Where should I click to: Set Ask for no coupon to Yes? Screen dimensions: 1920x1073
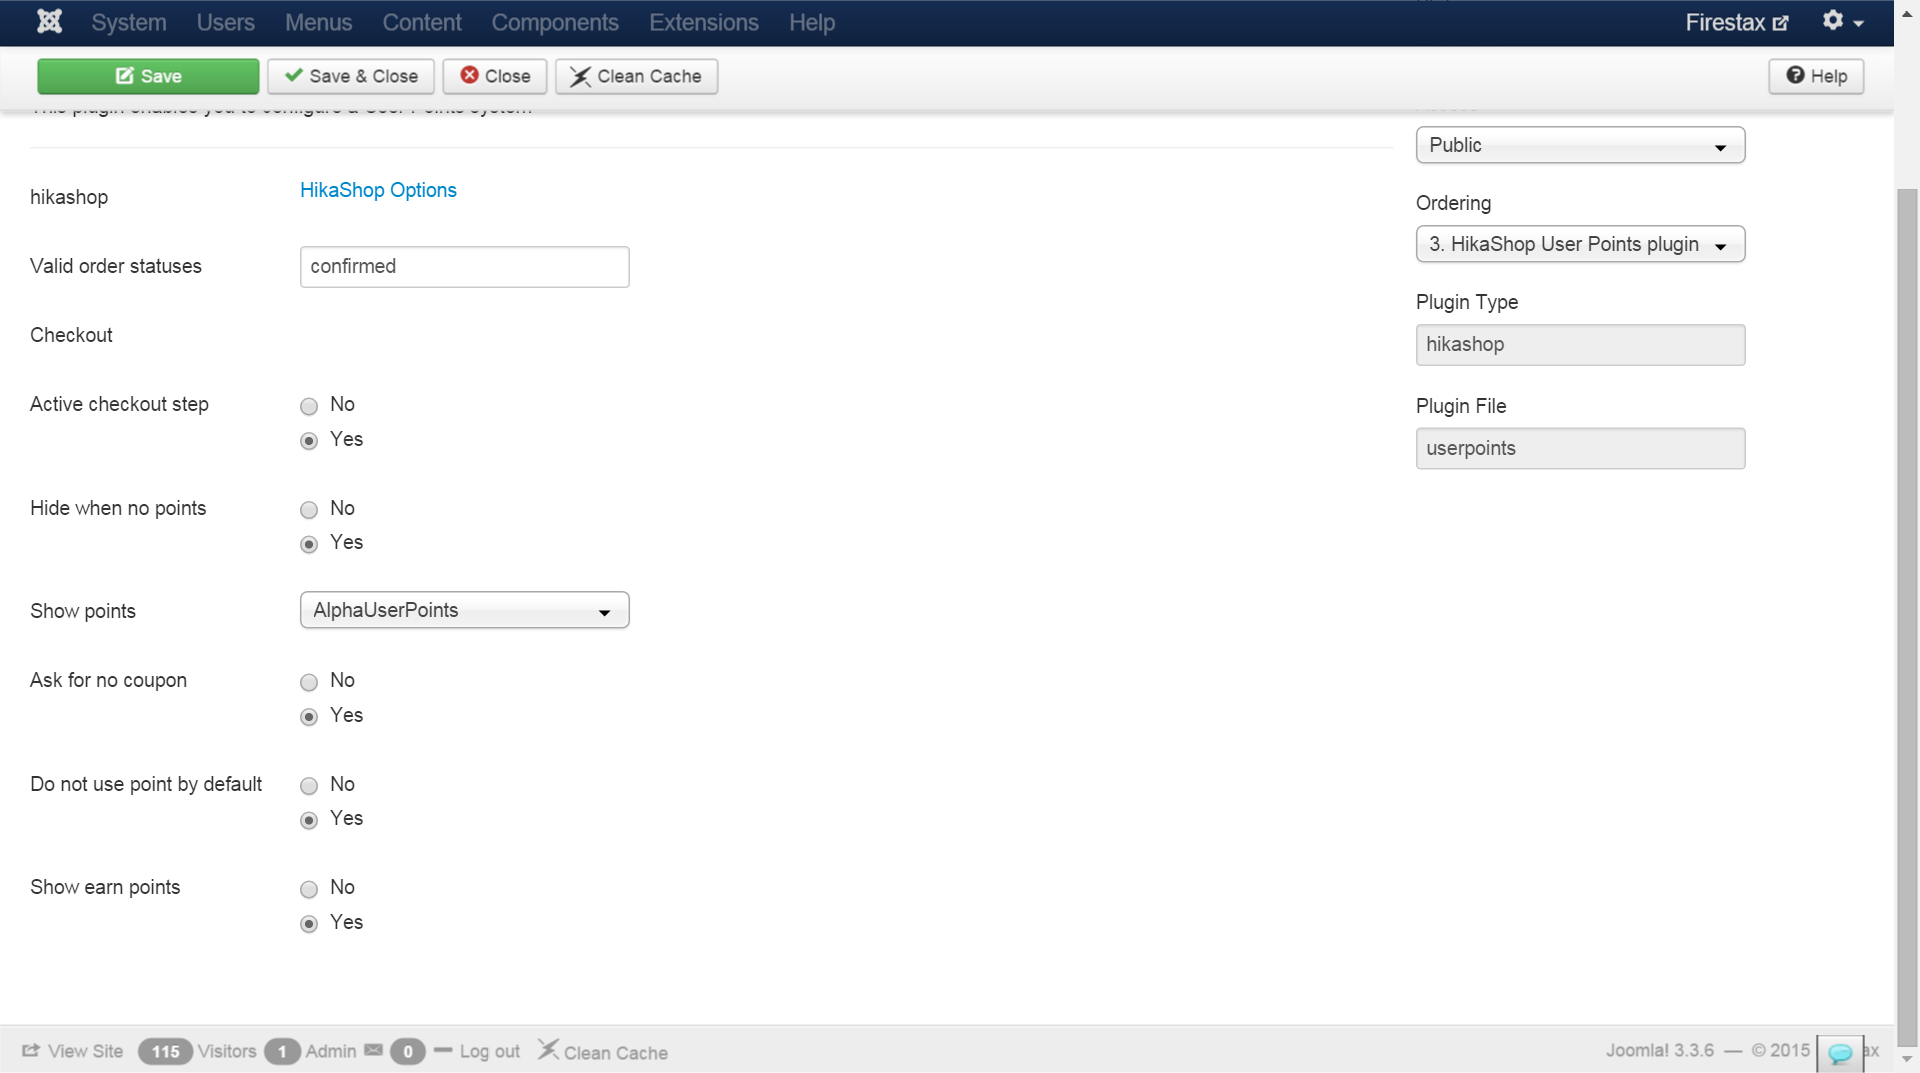coord(309,717)
